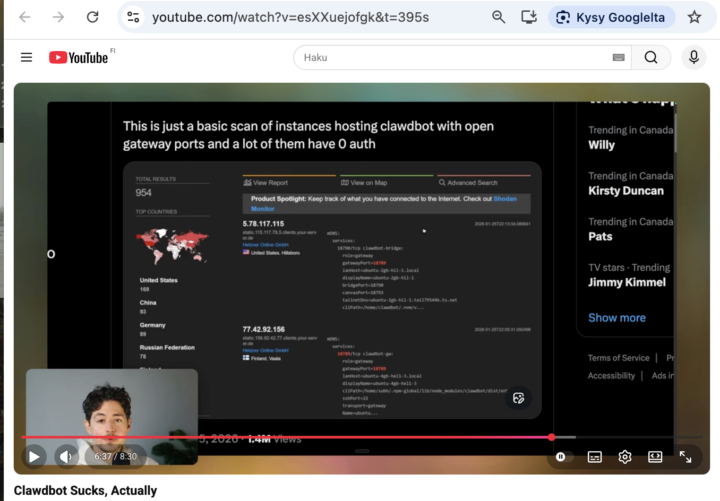This screenshot has height=501, width=720.
Task: Open the YouTube hamburger guide menu
Action: [27, 57]
